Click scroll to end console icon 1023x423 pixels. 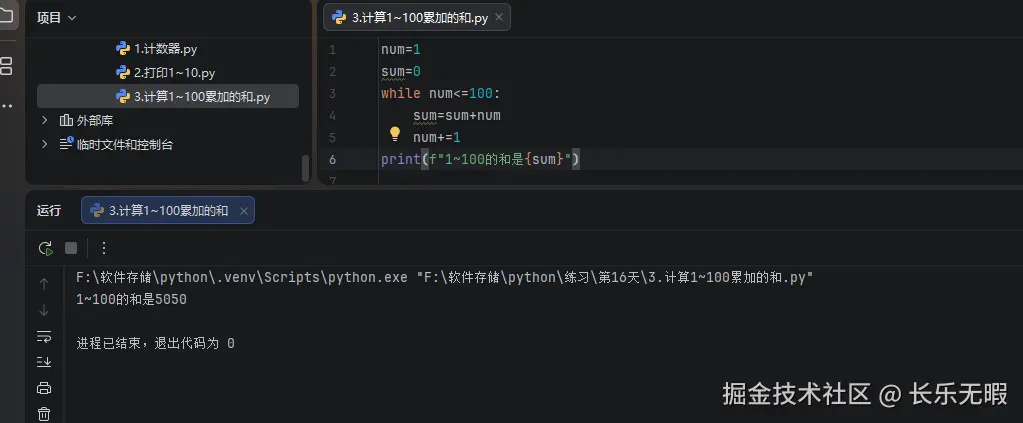click(44, 362)
